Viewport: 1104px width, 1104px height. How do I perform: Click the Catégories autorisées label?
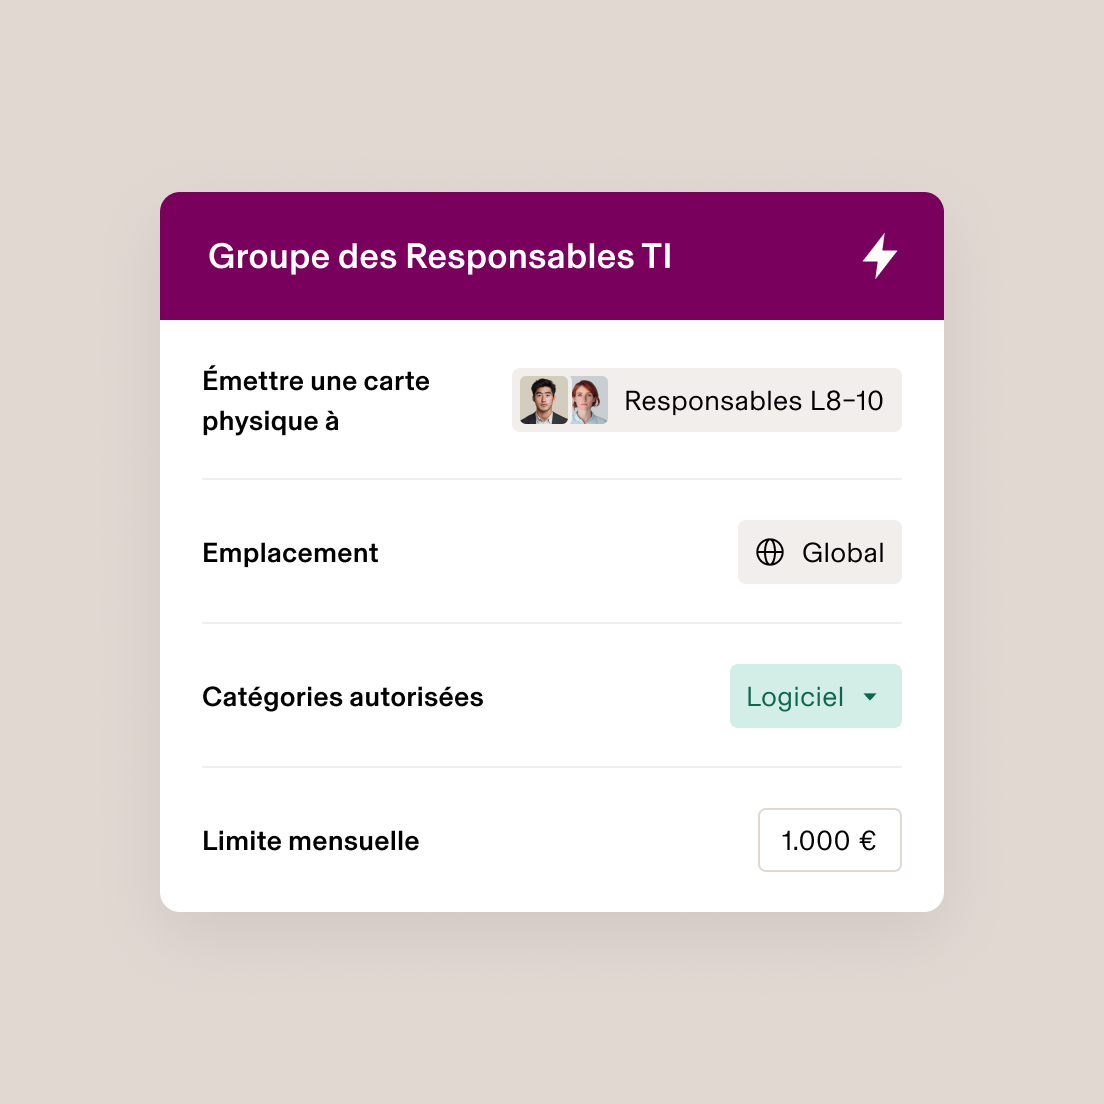(x=343, y=696)
